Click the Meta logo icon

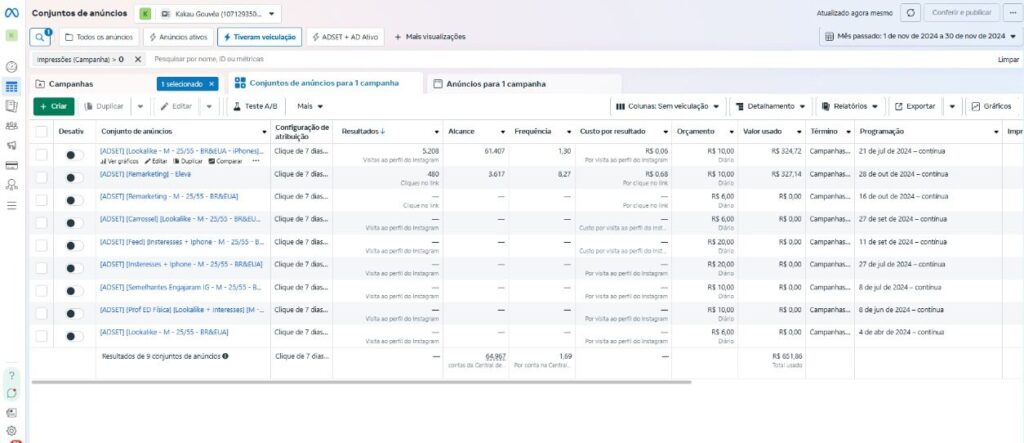pos(11,12)
